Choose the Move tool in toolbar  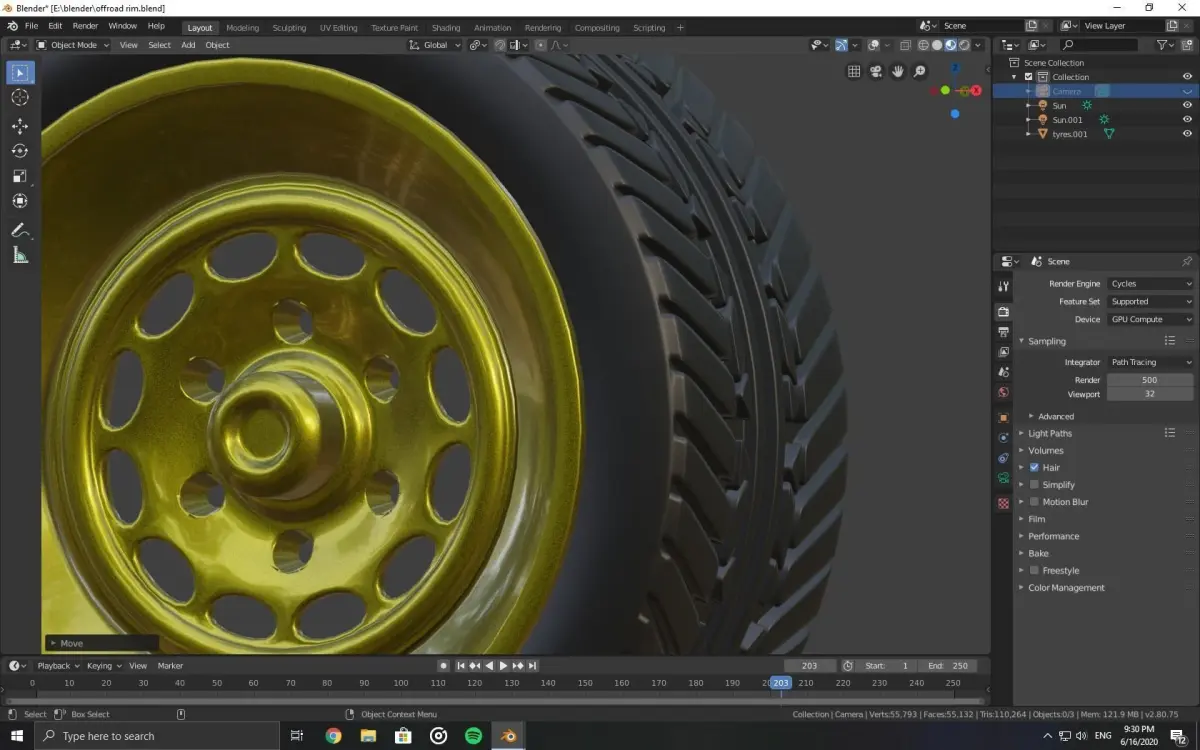[x=20, y=126]
